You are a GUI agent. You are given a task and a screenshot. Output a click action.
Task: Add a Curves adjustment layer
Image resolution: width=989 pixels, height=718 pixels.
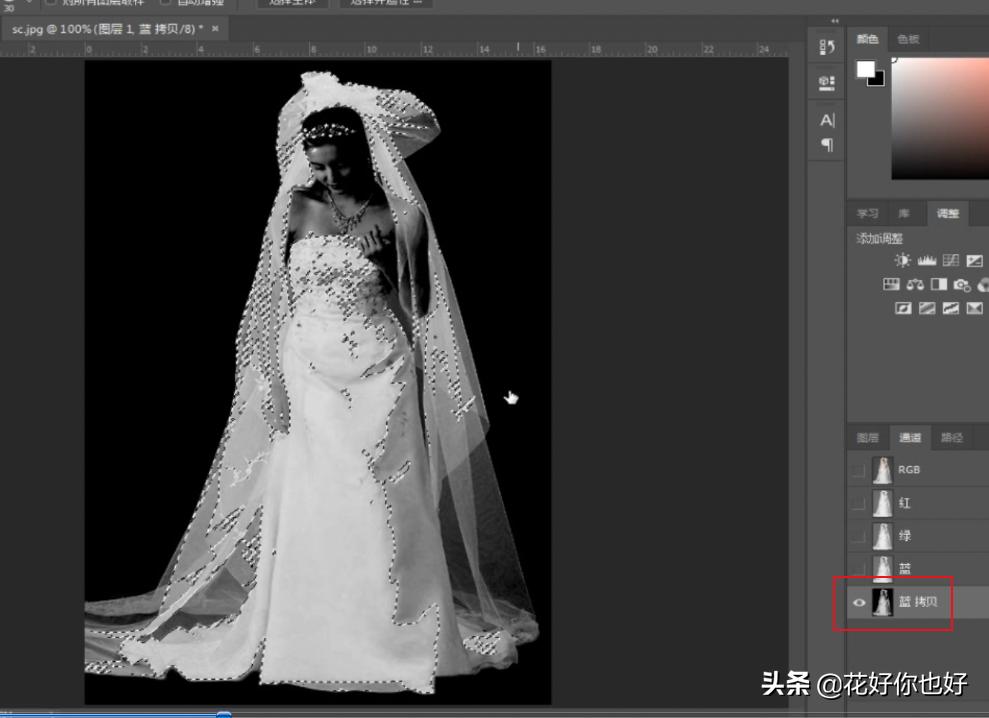[951, 258]
